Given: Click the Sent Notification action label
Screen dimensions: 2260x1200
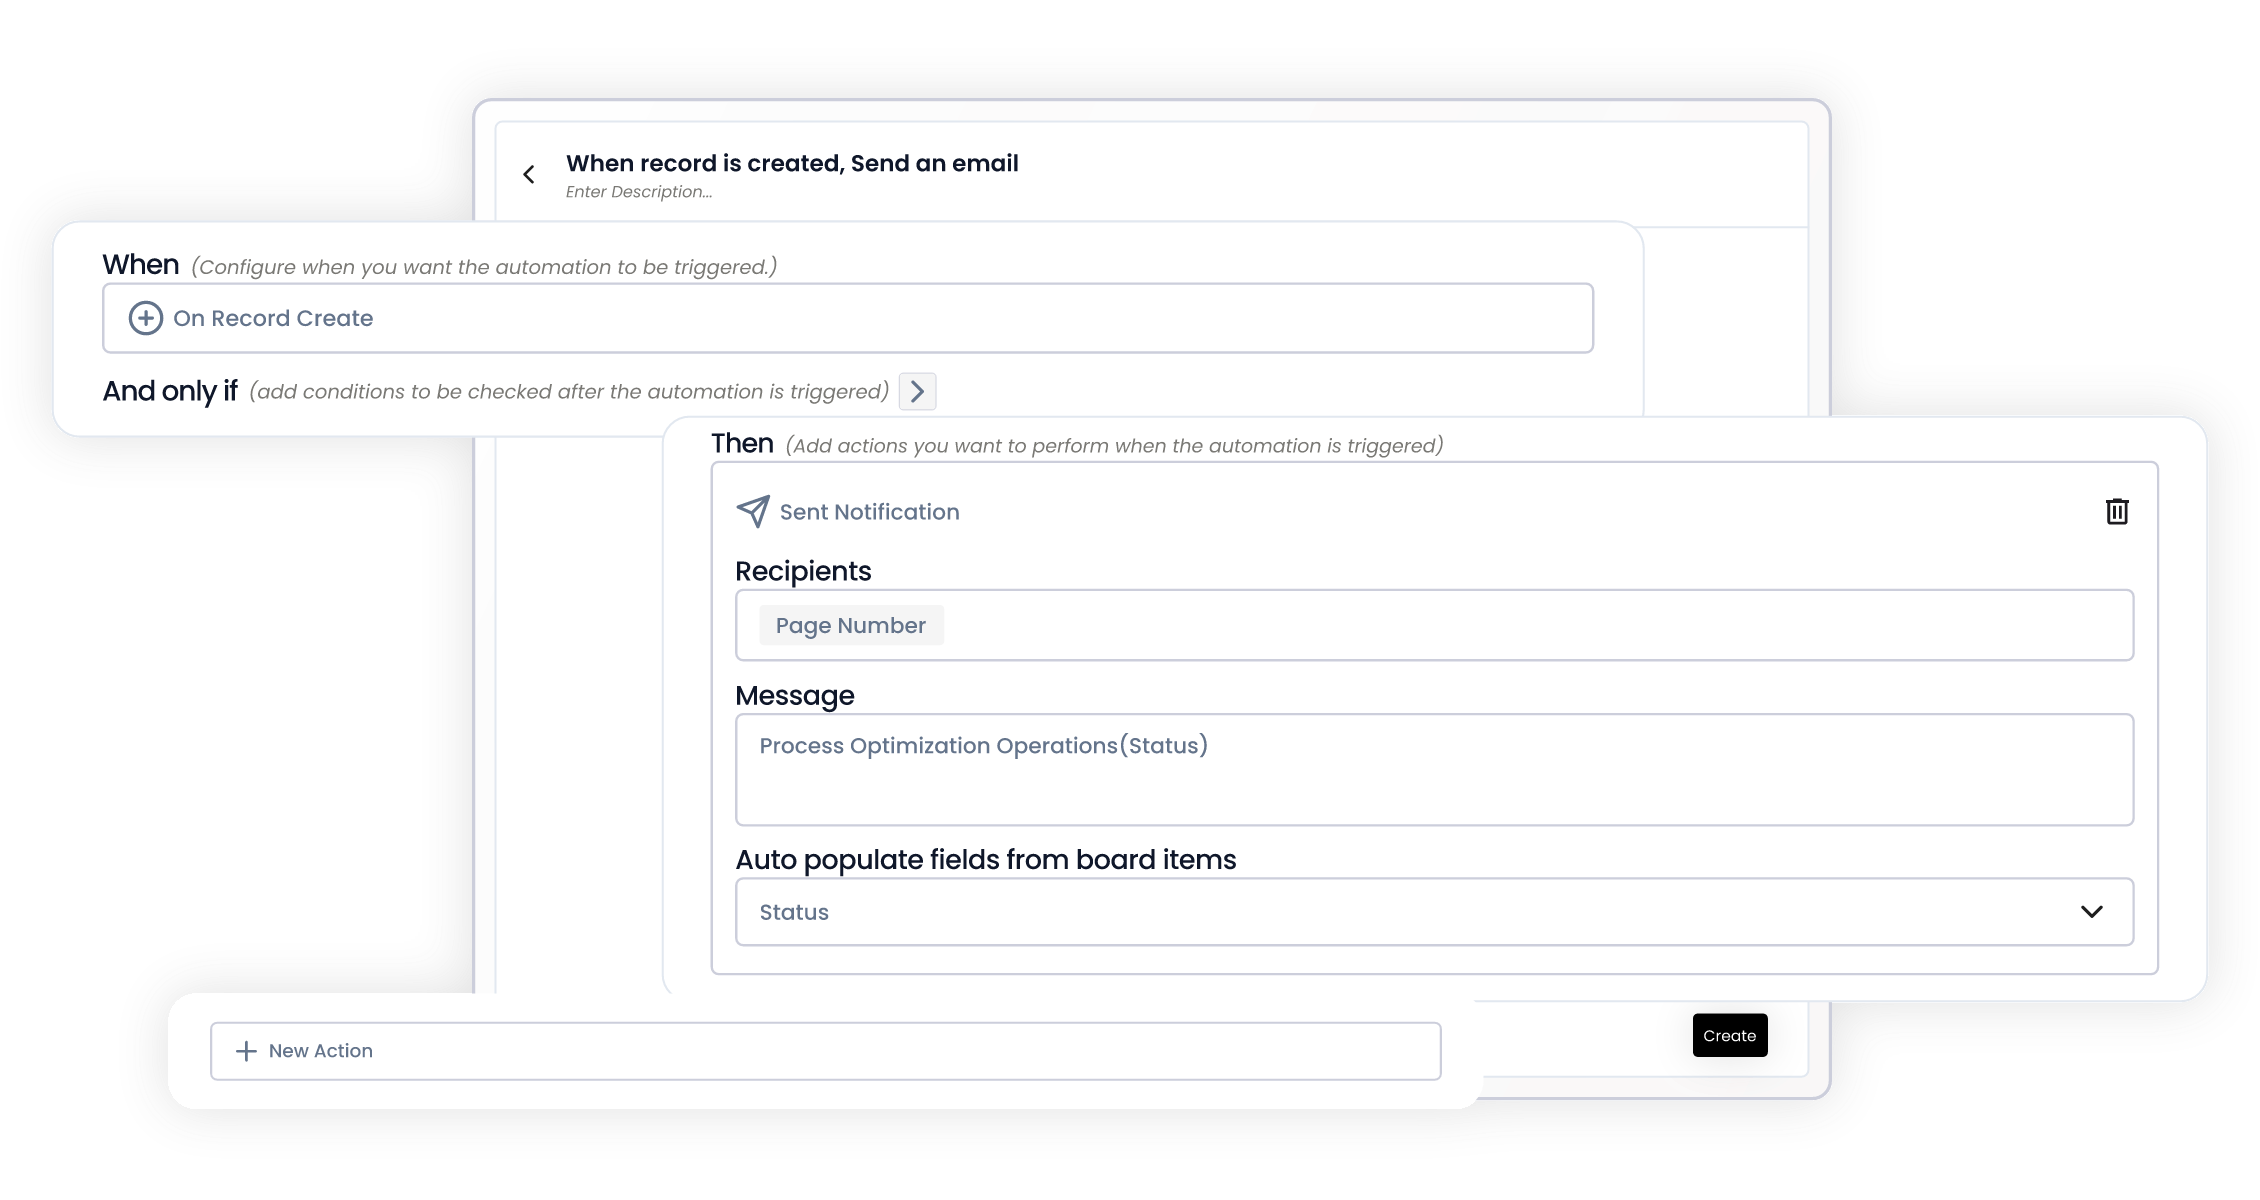Looking at the screenshot, I should click(869, 512).
